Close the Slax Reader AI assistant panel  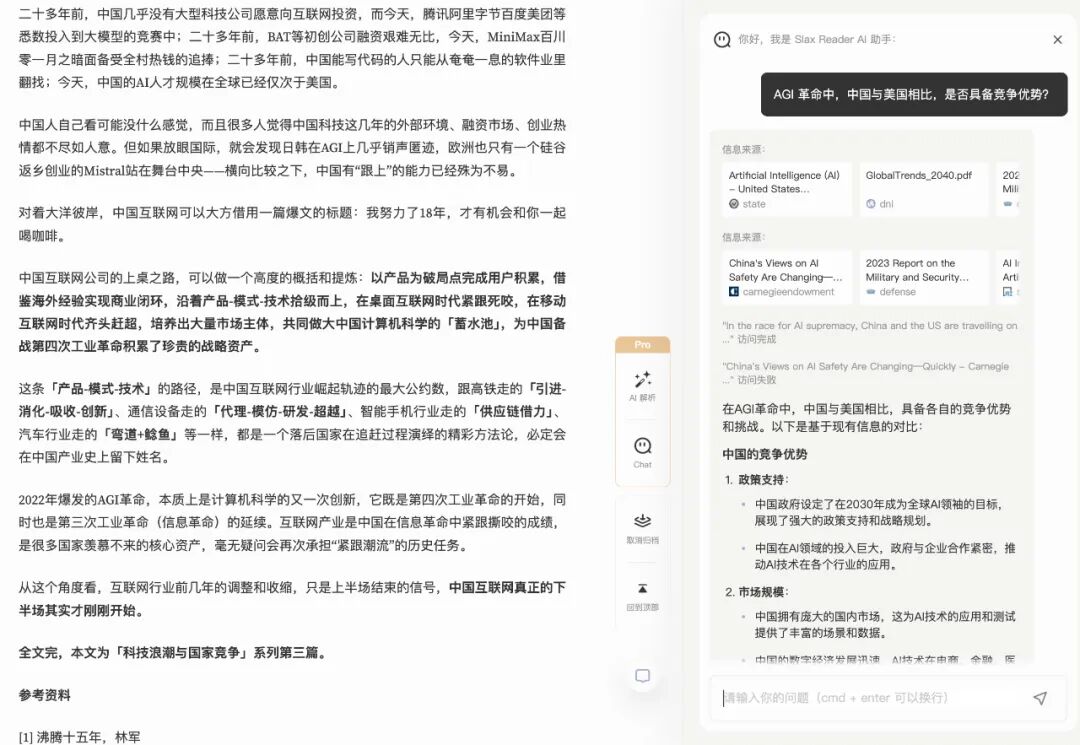pyautogui.click(x=1057, y=40)
